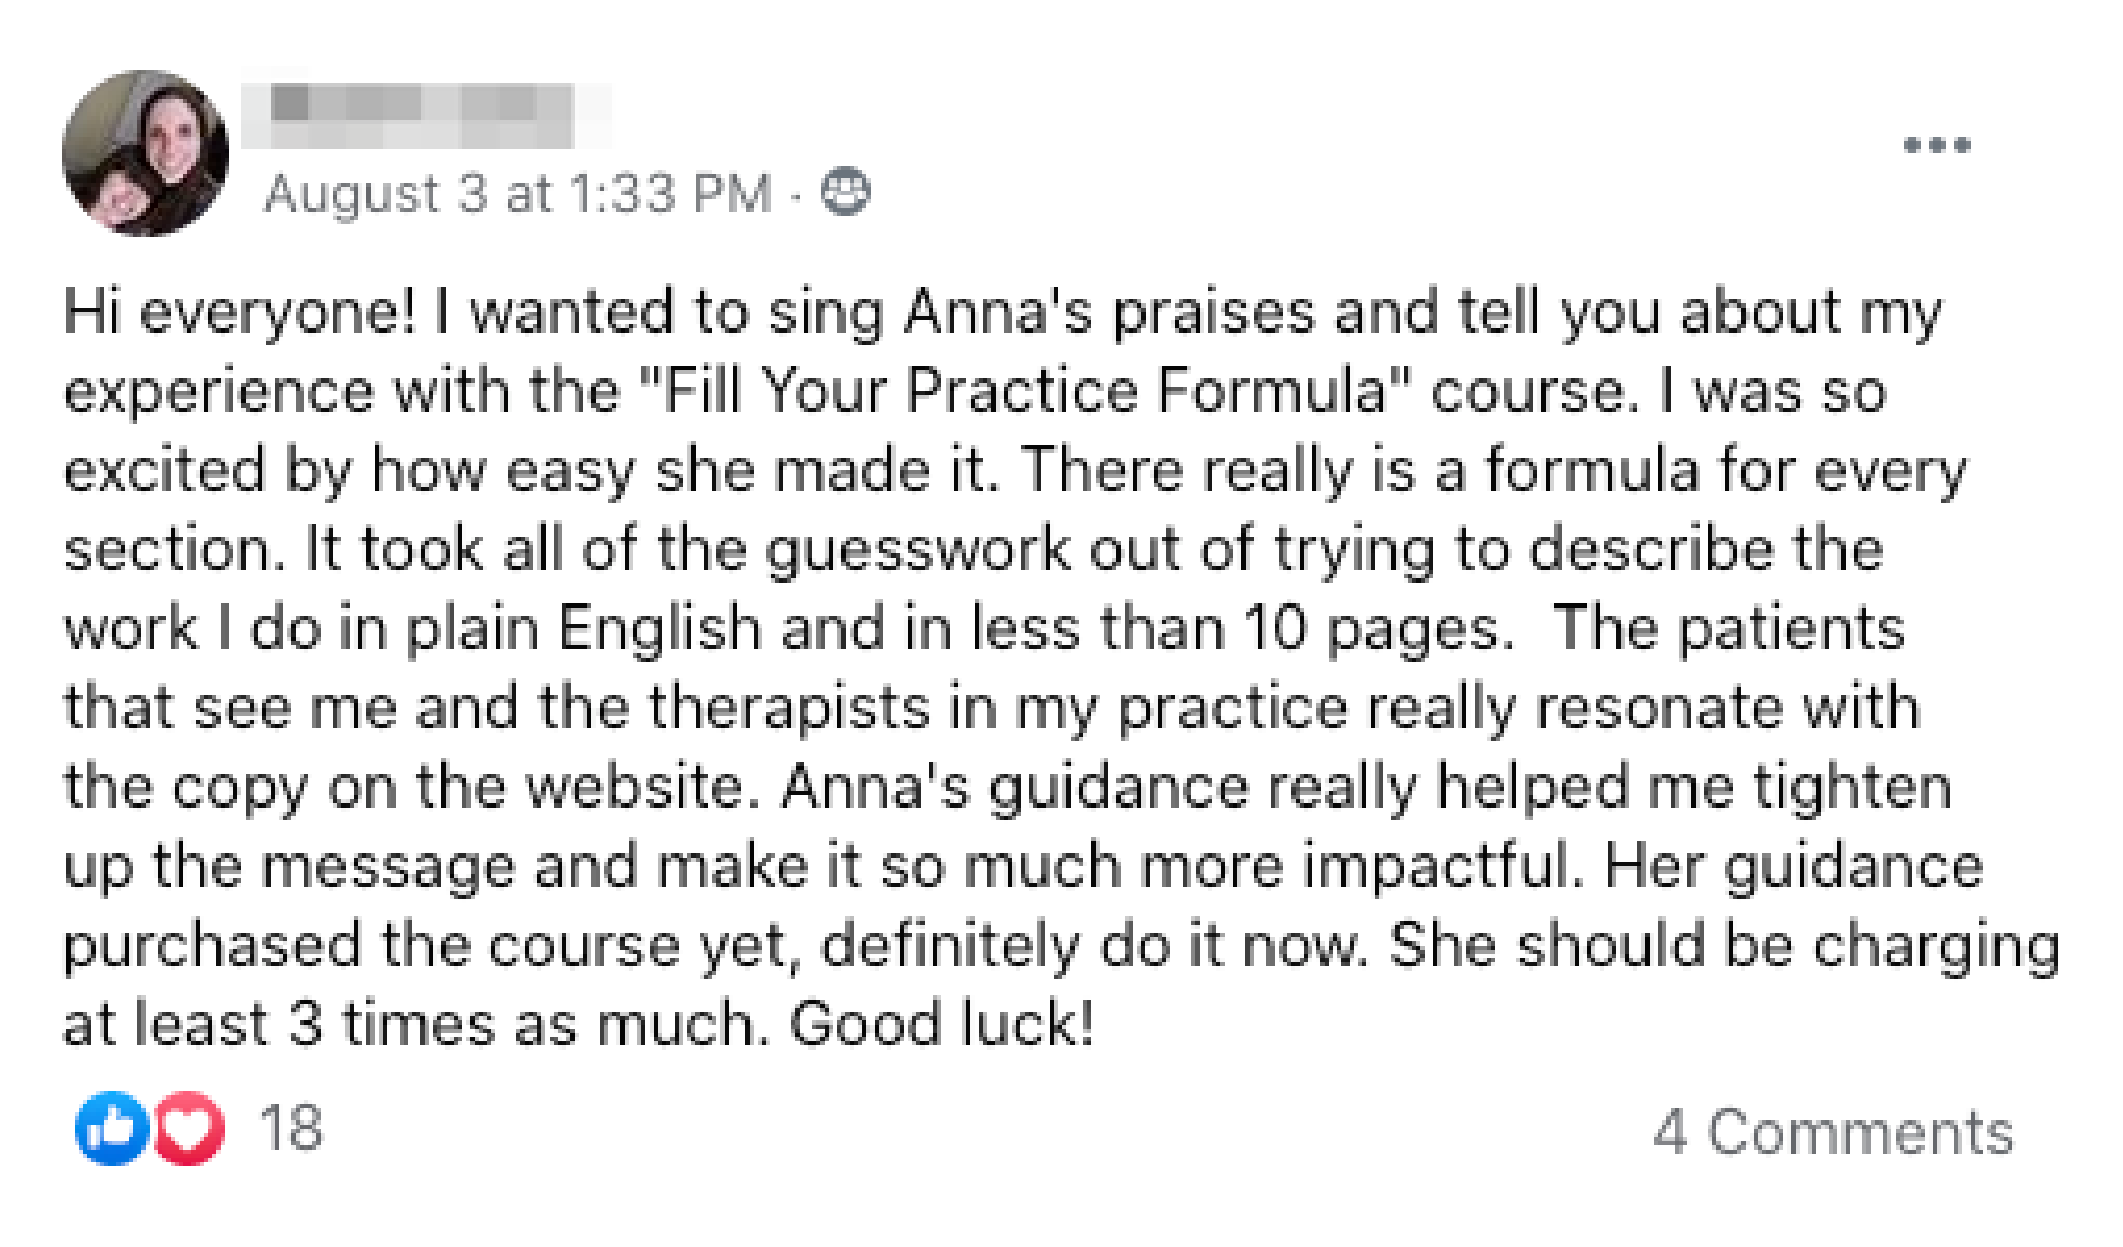Click the "Hi everyone!" opening text
2123x1247 pixels.
(239, 312)
